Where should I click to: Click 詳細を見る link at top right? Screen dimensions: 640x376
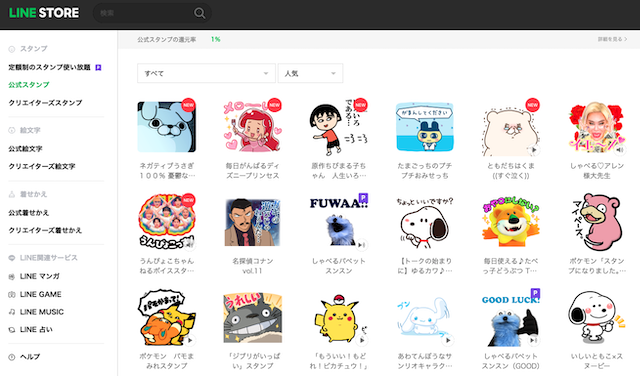[x=612, y=39]
